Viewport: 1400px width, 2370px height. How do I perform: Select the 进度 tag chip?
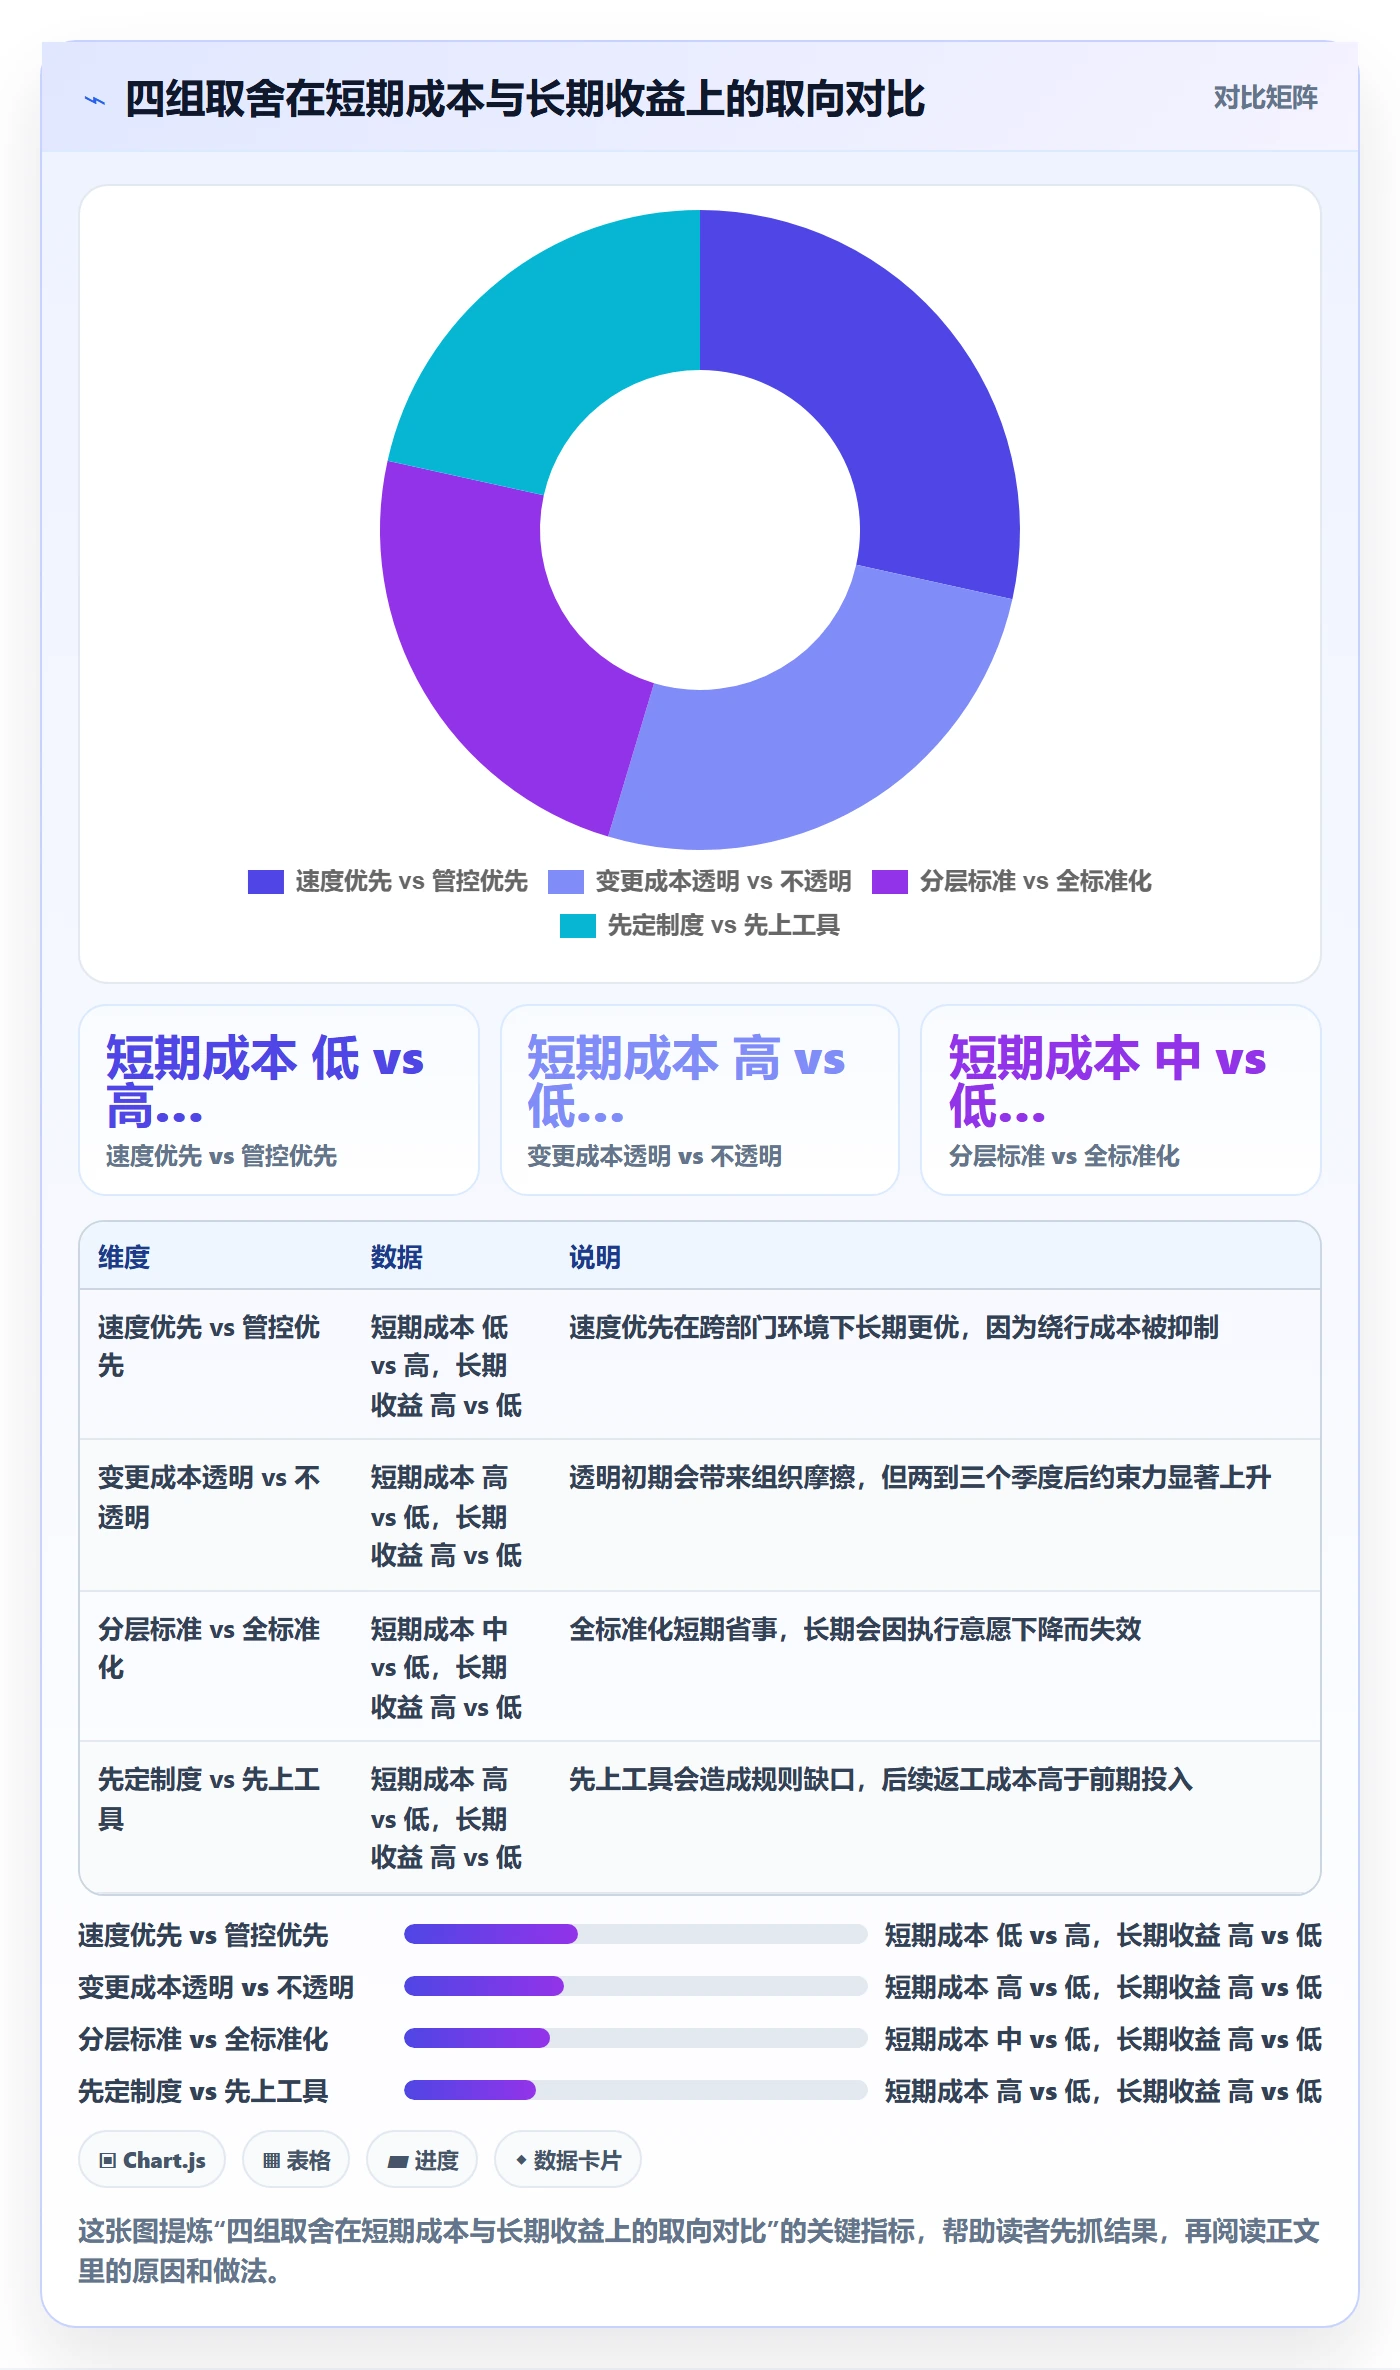(x=422, y=2160)
